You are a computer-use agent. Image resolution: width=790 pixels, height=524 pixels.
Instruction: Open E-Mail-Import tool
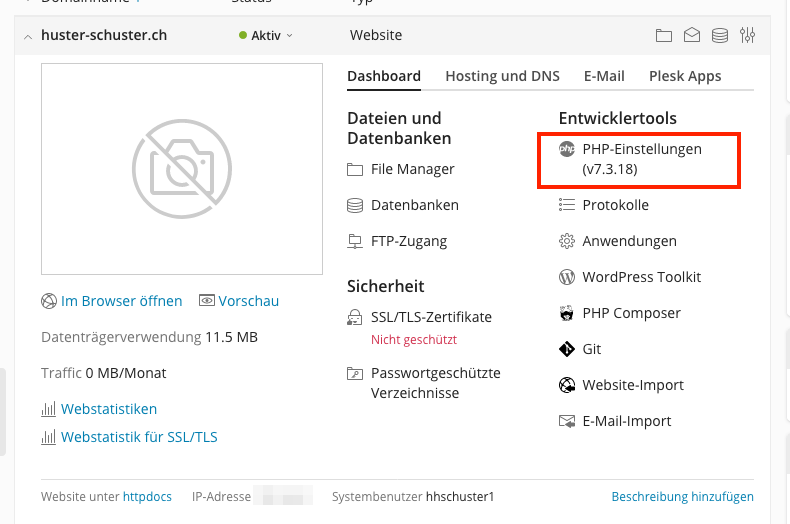627,421
